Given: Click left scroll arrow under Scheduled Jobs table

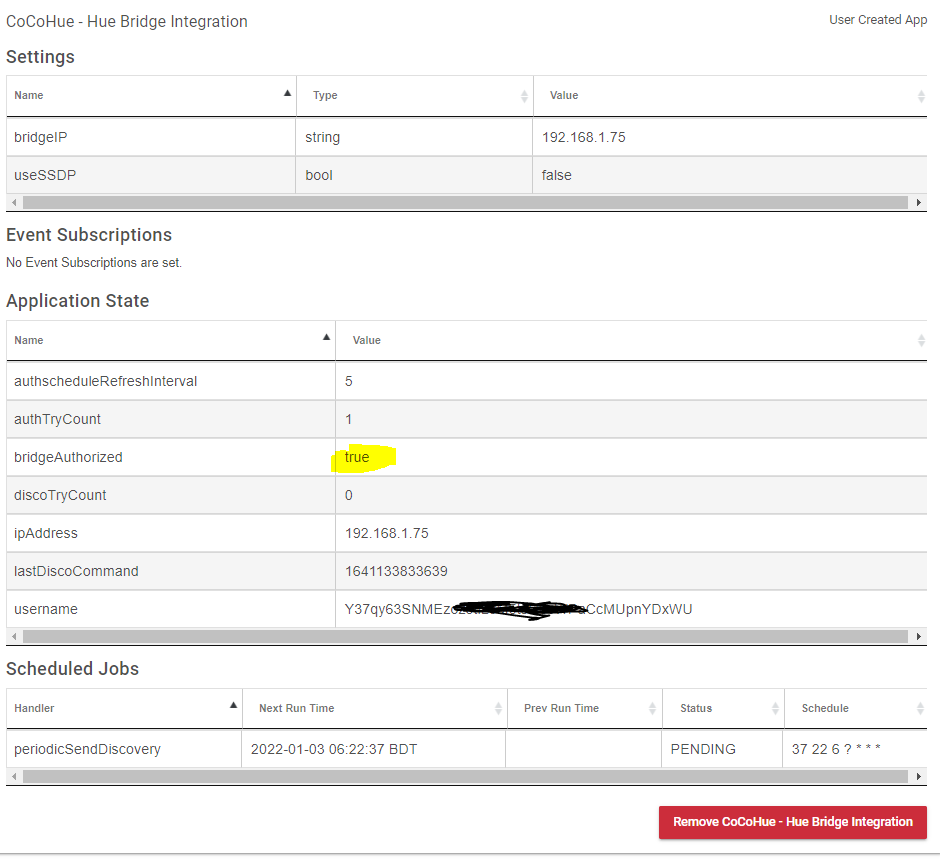Looking at the screenshot, I should click(x=14, y=777).
